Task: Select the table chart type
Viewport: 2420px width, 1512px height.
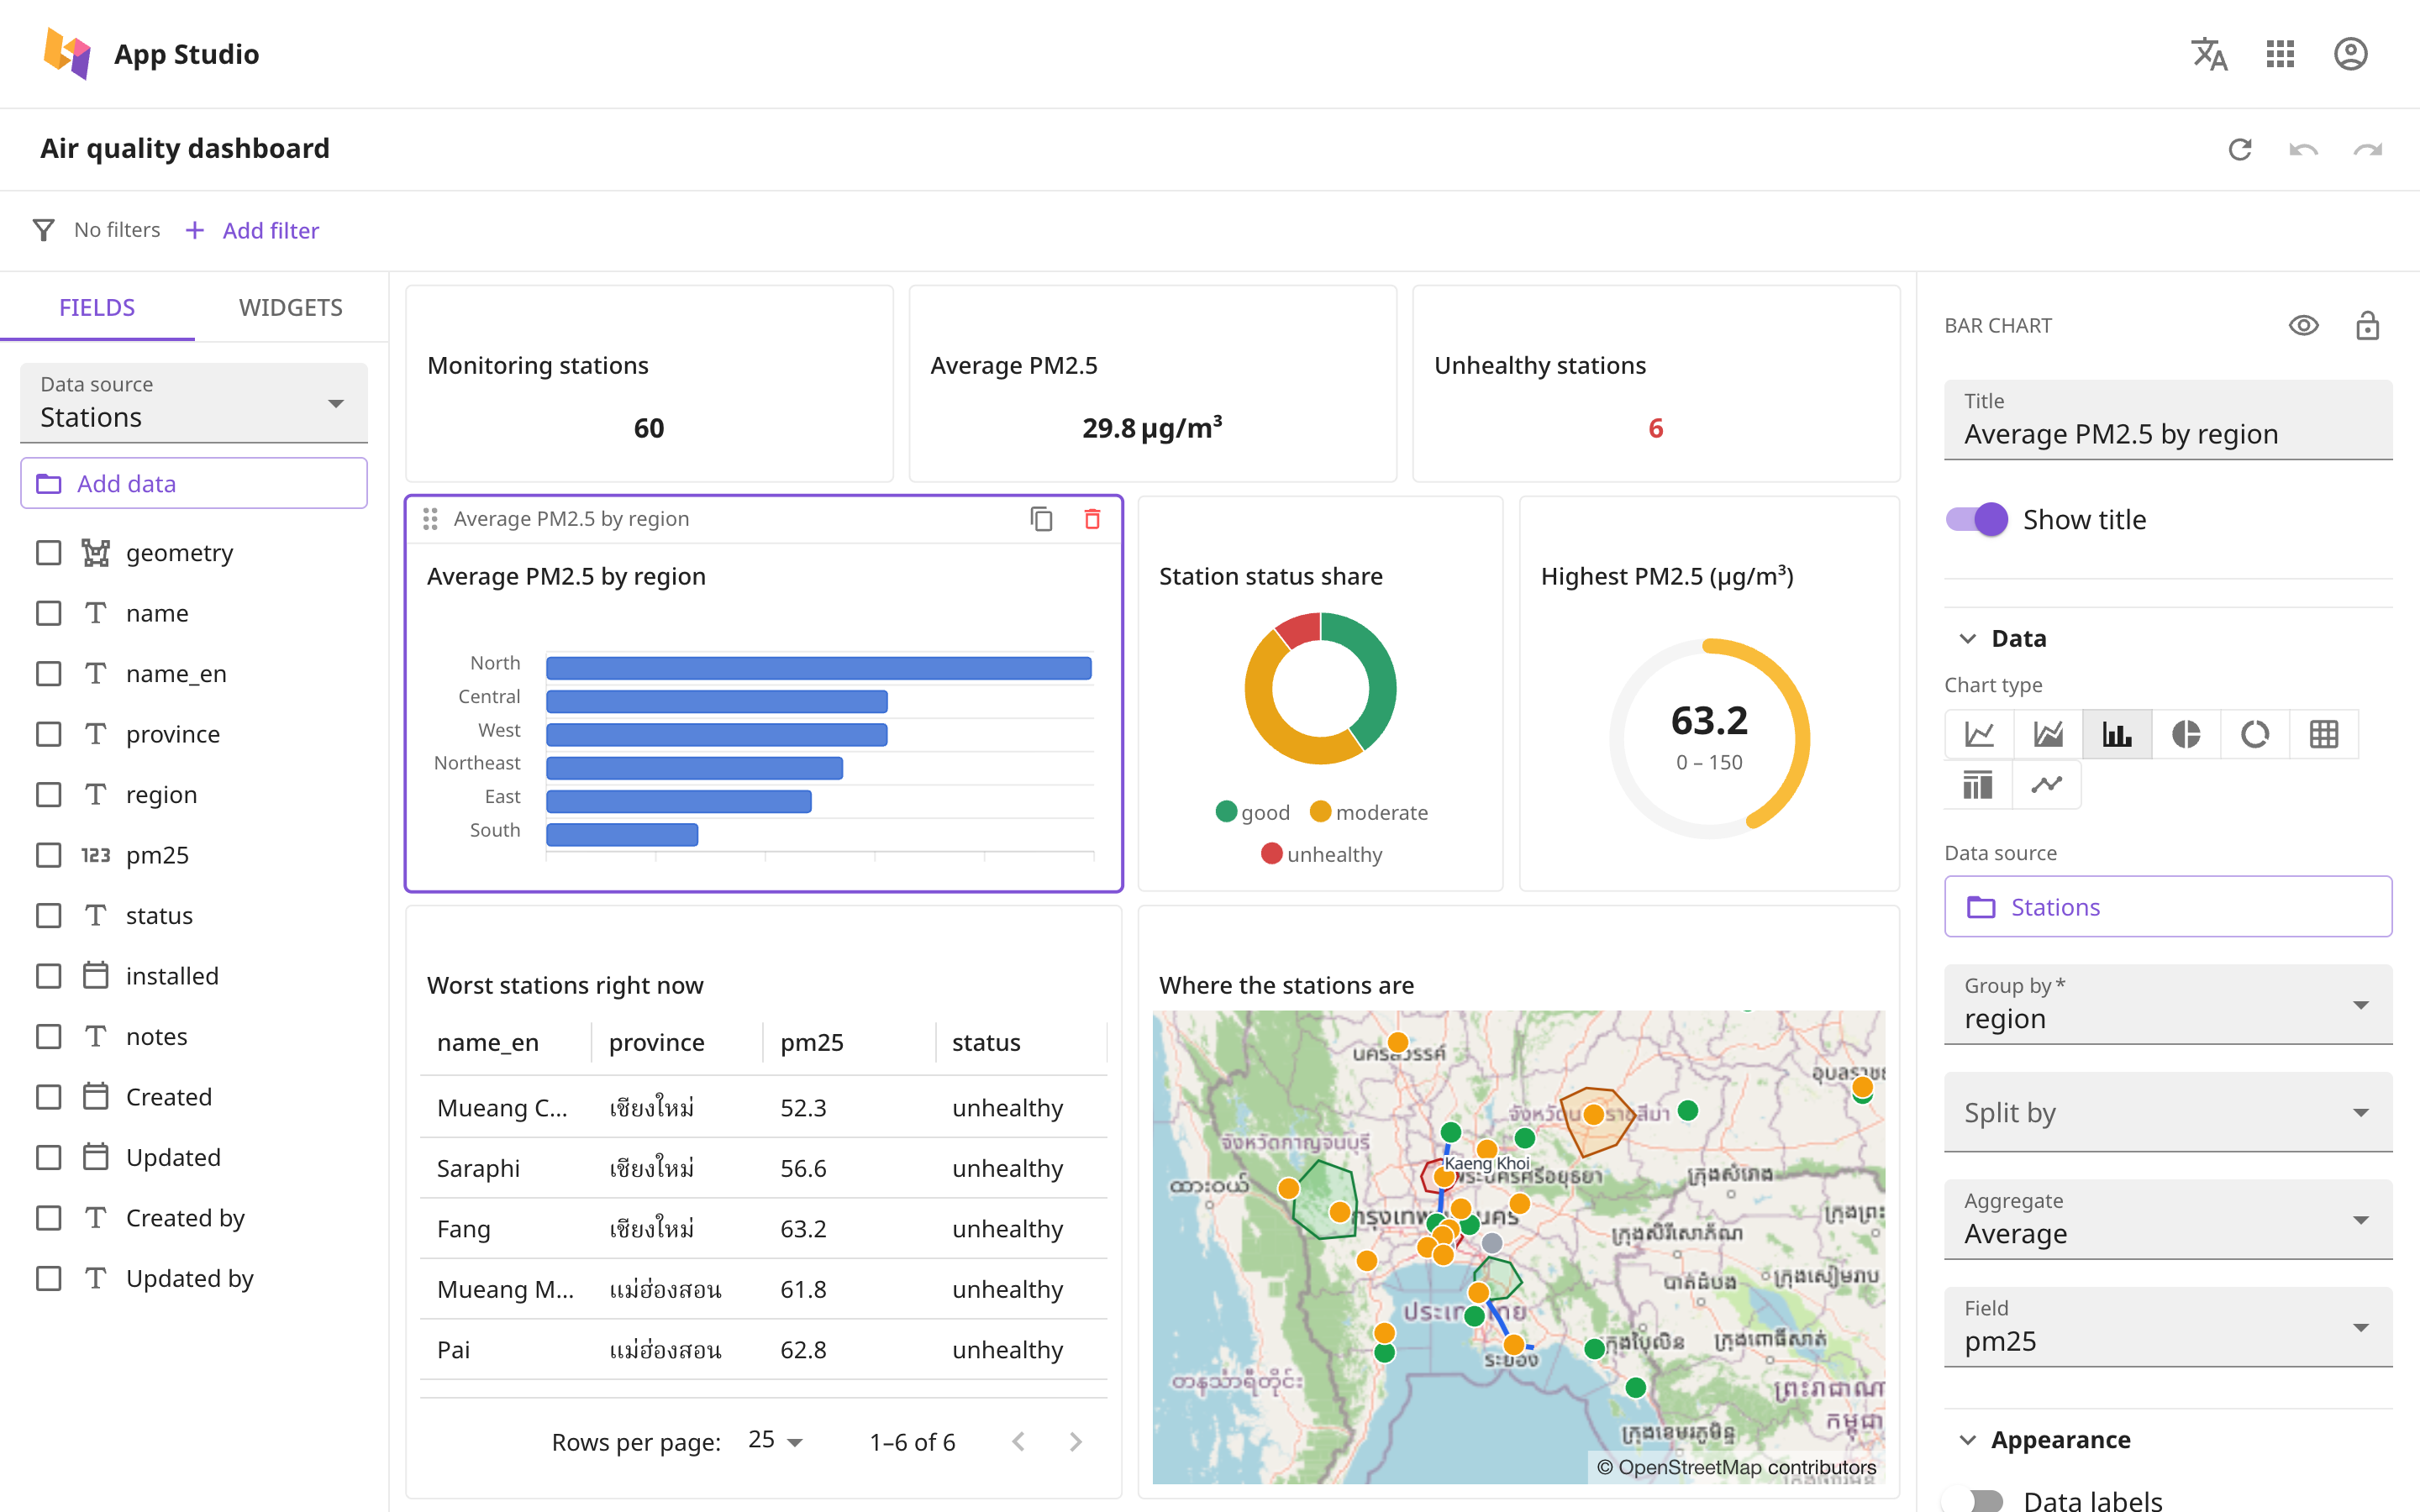Action: click(2324, 735)
